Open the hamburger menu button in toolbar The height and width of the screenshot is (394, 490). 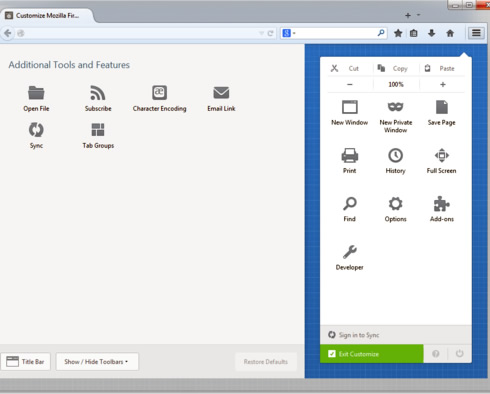(476, 33)
